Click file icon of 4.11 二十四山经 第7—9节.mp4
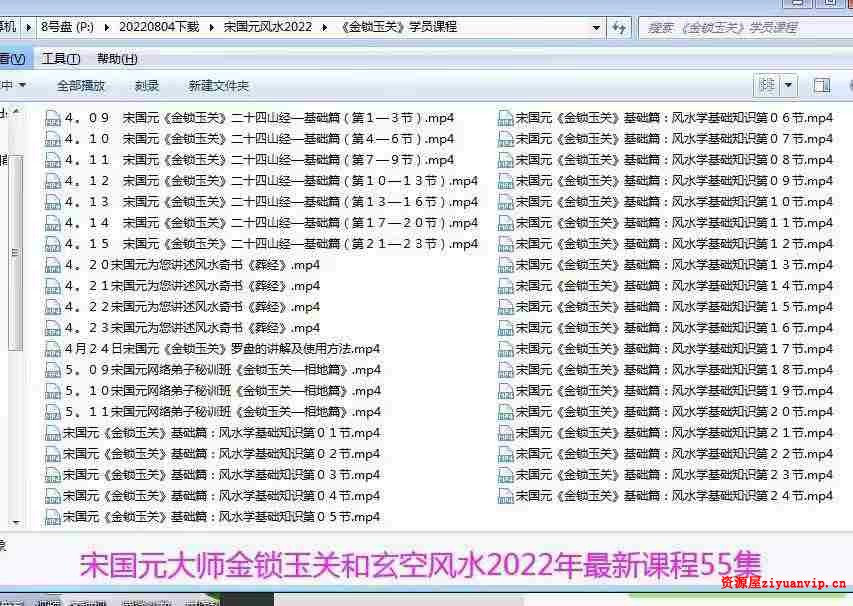 53,160
